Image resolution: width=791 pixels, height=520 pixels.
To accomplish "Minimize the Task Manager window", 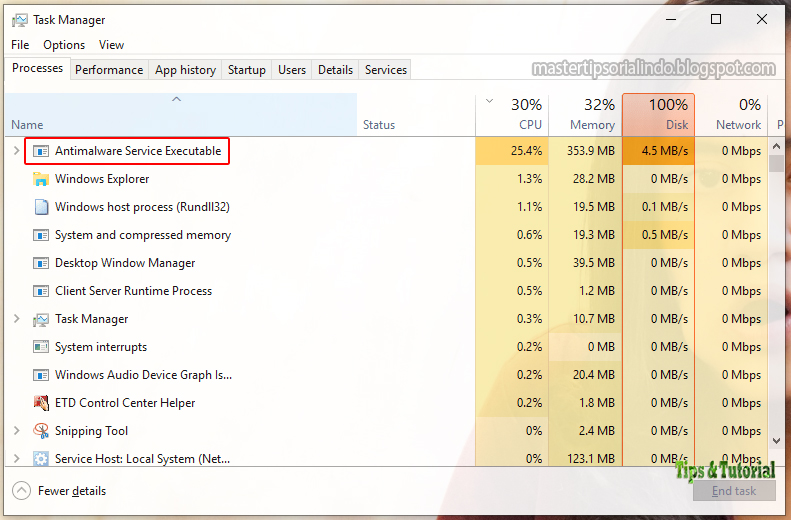I will tap(671, 19).
